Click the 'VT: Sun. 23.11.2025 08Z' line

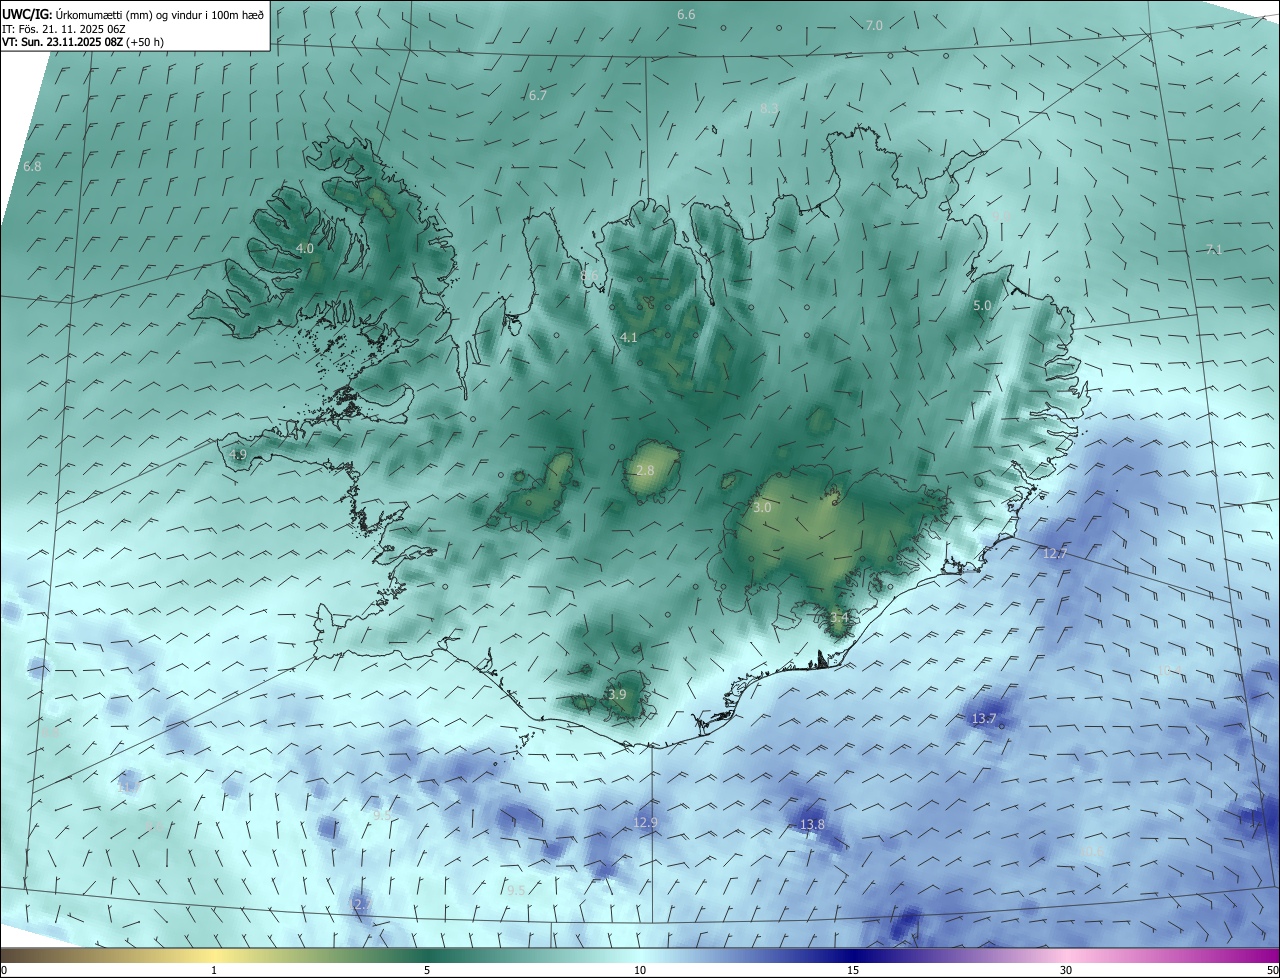pos(82,42)
